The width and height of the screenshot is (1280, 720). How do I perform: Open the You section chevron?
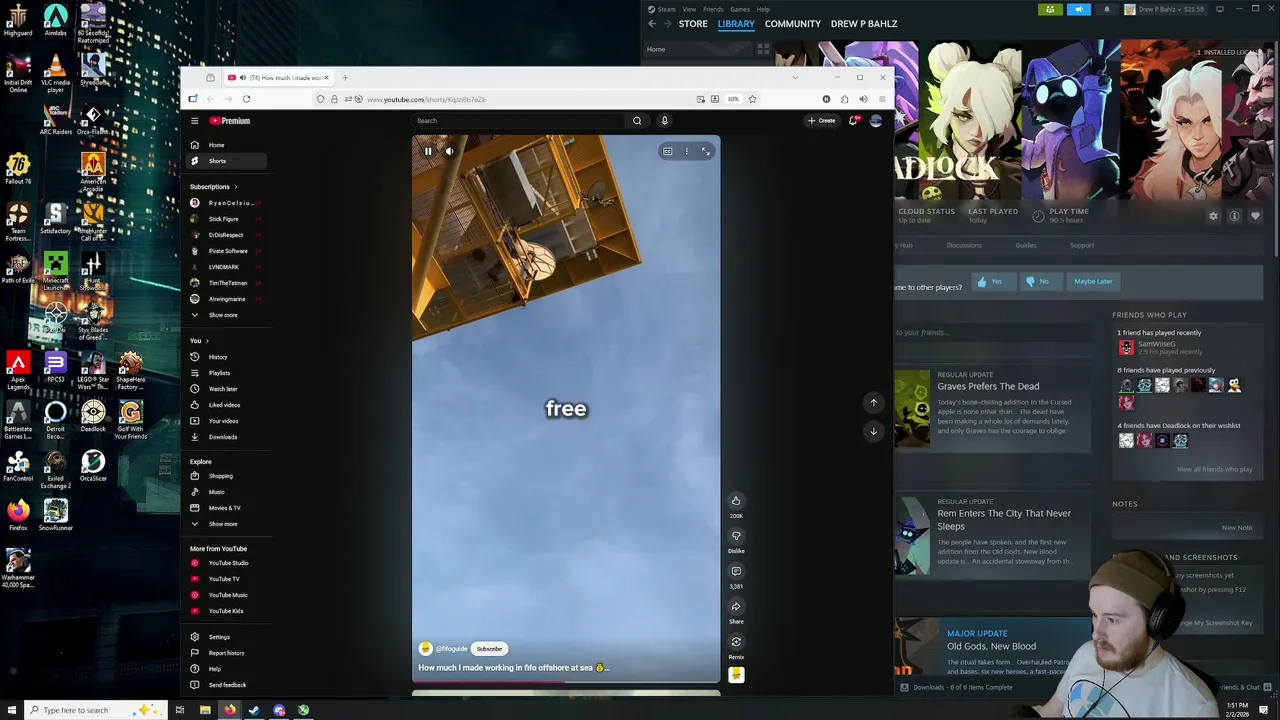point(208,341)
